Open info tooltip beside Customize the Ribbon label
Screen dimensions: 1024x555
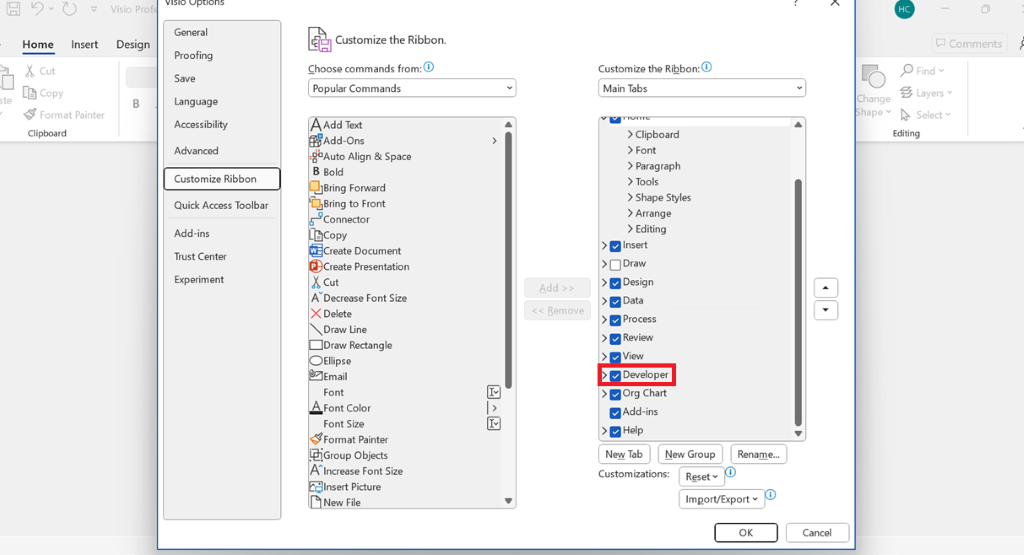(707, 67)
